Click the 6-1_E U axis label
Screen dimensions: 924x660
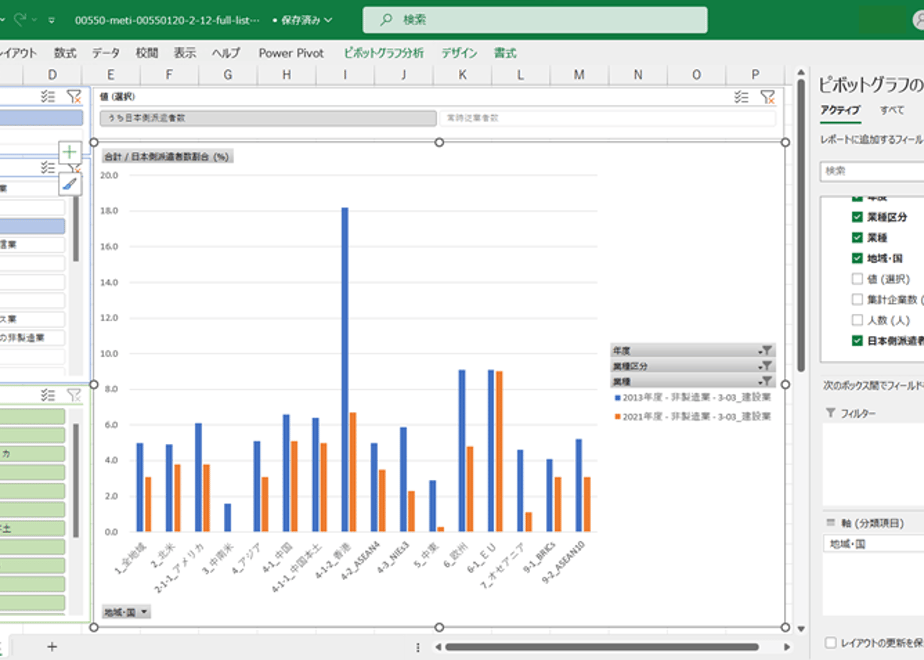[x=481, y=558]
